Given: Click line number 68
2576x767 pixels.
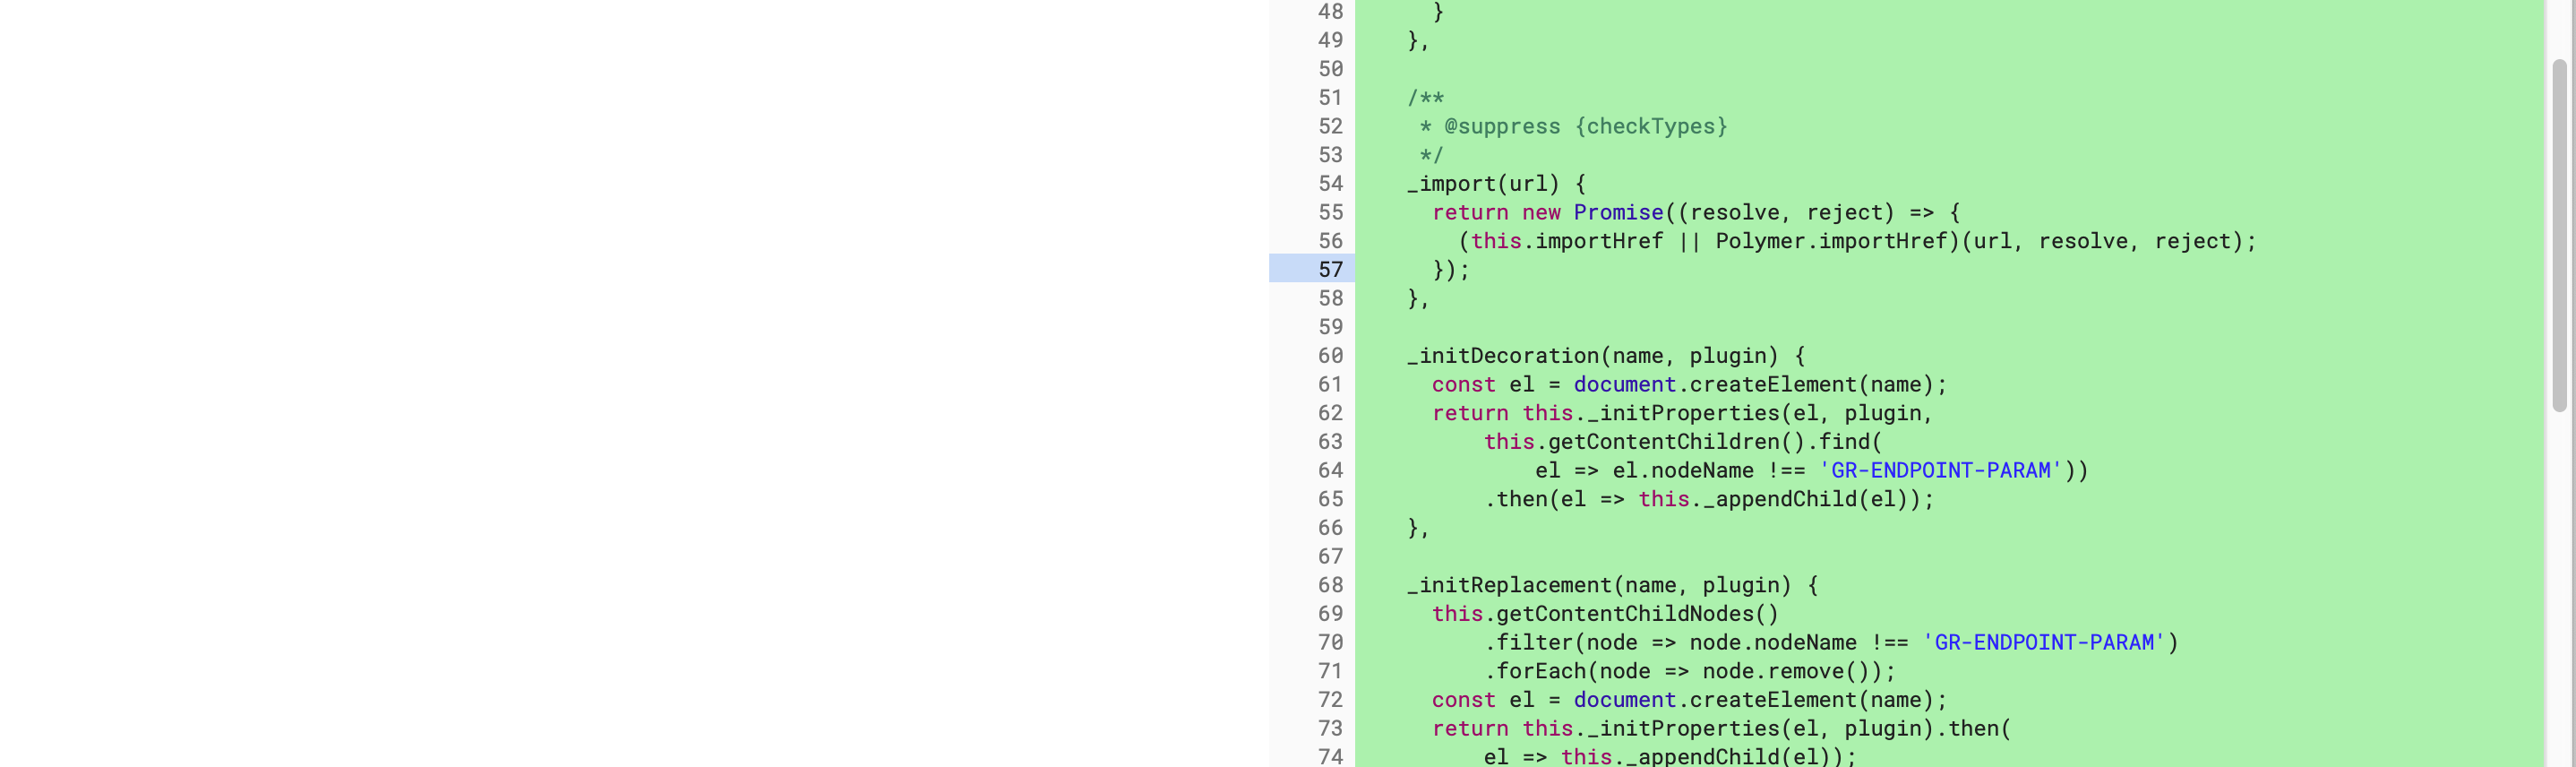Looking at the screenshot, I should point(1330,585).
